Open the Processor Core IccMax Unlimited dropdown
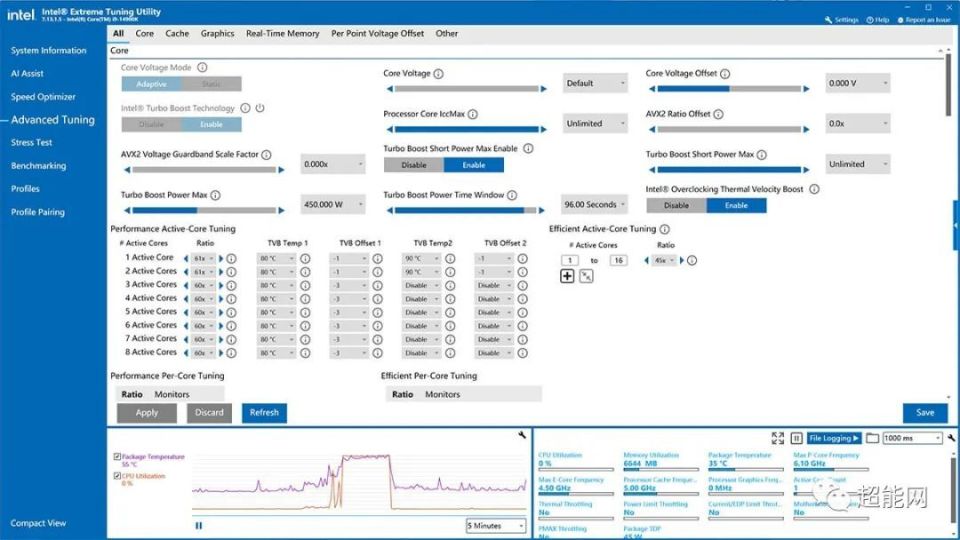This screenshot has height=540, width=960. point(595,124)
